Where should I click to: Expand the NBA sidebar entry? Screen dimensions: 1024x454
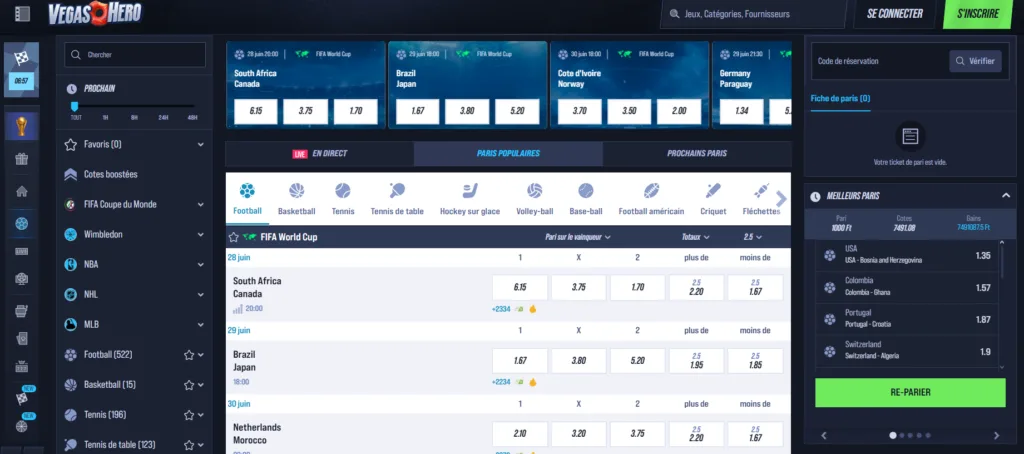pos(200,265)
